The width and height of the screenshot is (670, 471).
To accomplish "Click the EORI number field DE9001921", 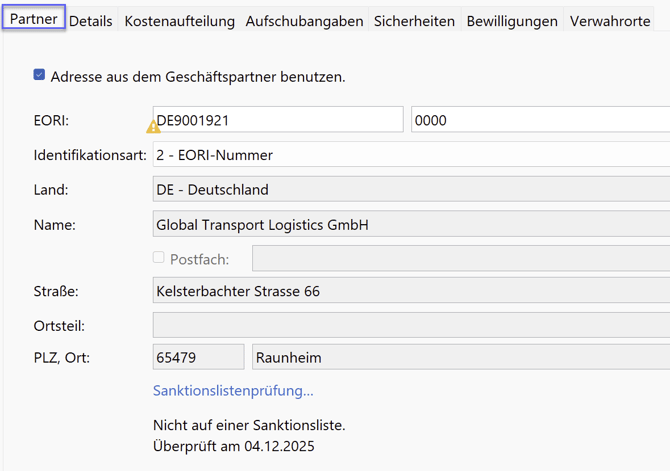I will (x=280, y=120).
